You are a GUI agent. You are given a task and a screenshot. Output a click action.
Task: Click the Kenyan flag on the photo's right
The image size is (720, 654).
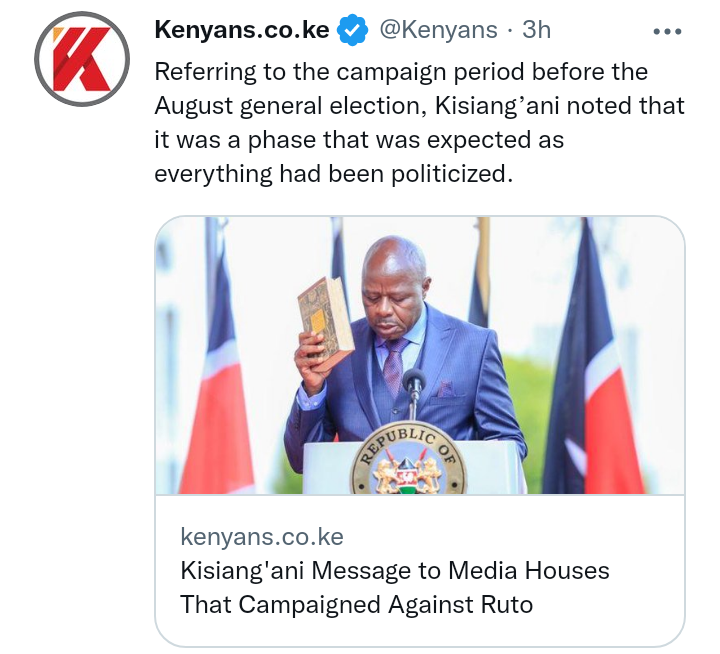[592, 367]
